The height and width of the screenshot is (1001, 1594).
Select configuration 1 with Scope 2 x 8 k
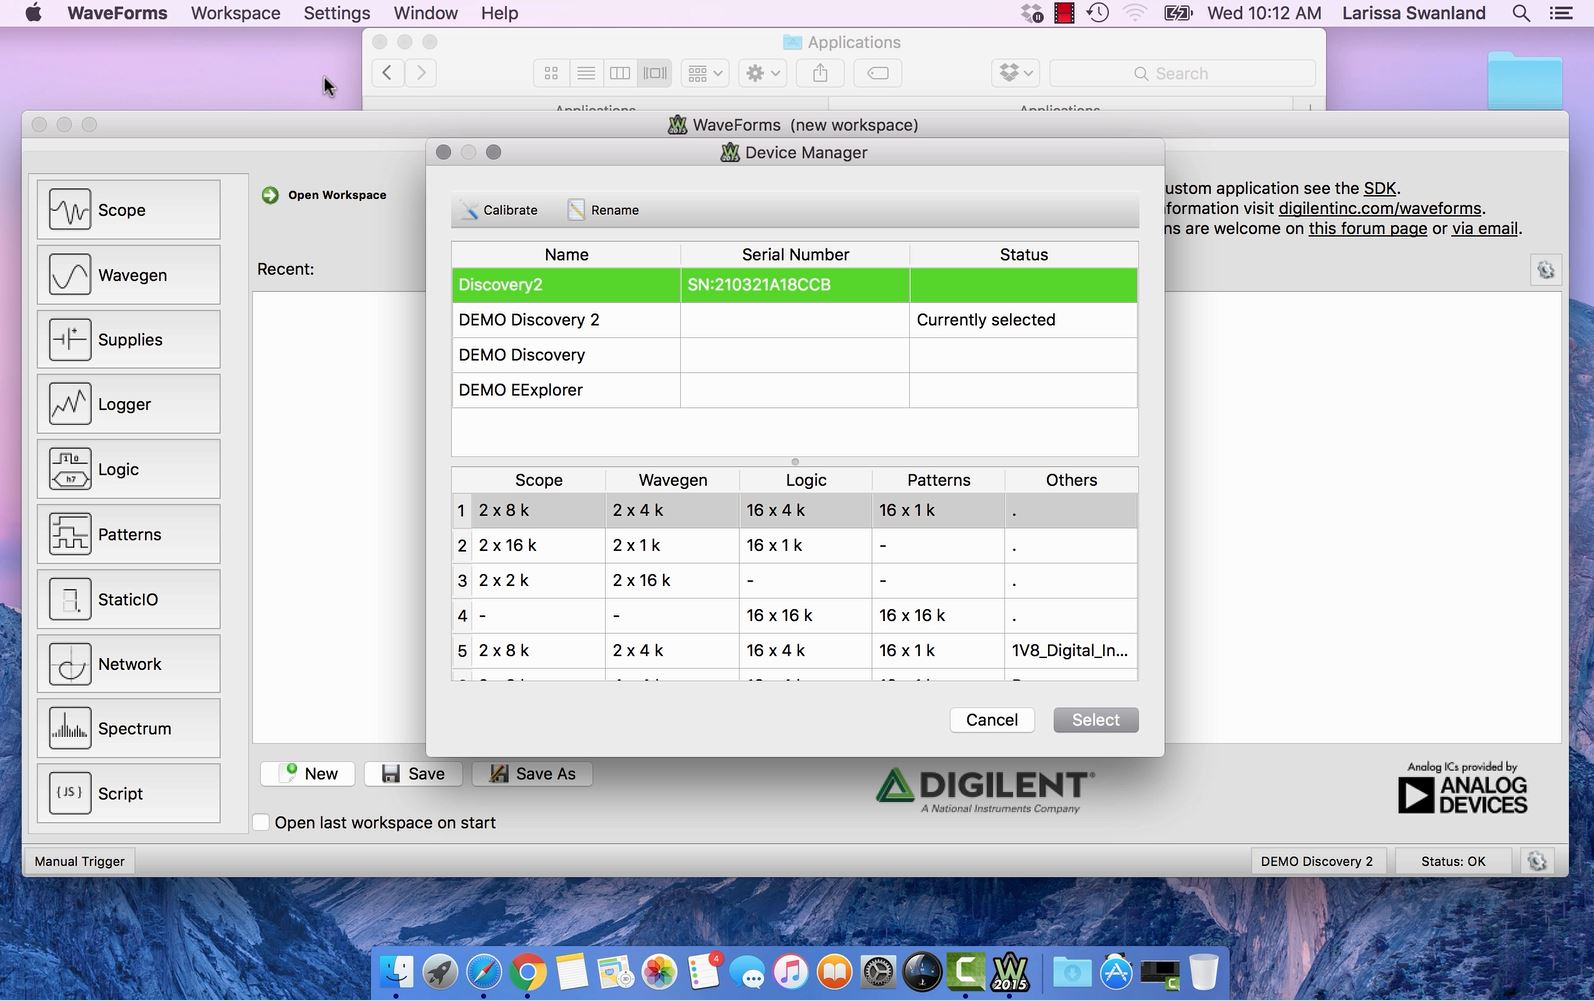tap(794, 510)
